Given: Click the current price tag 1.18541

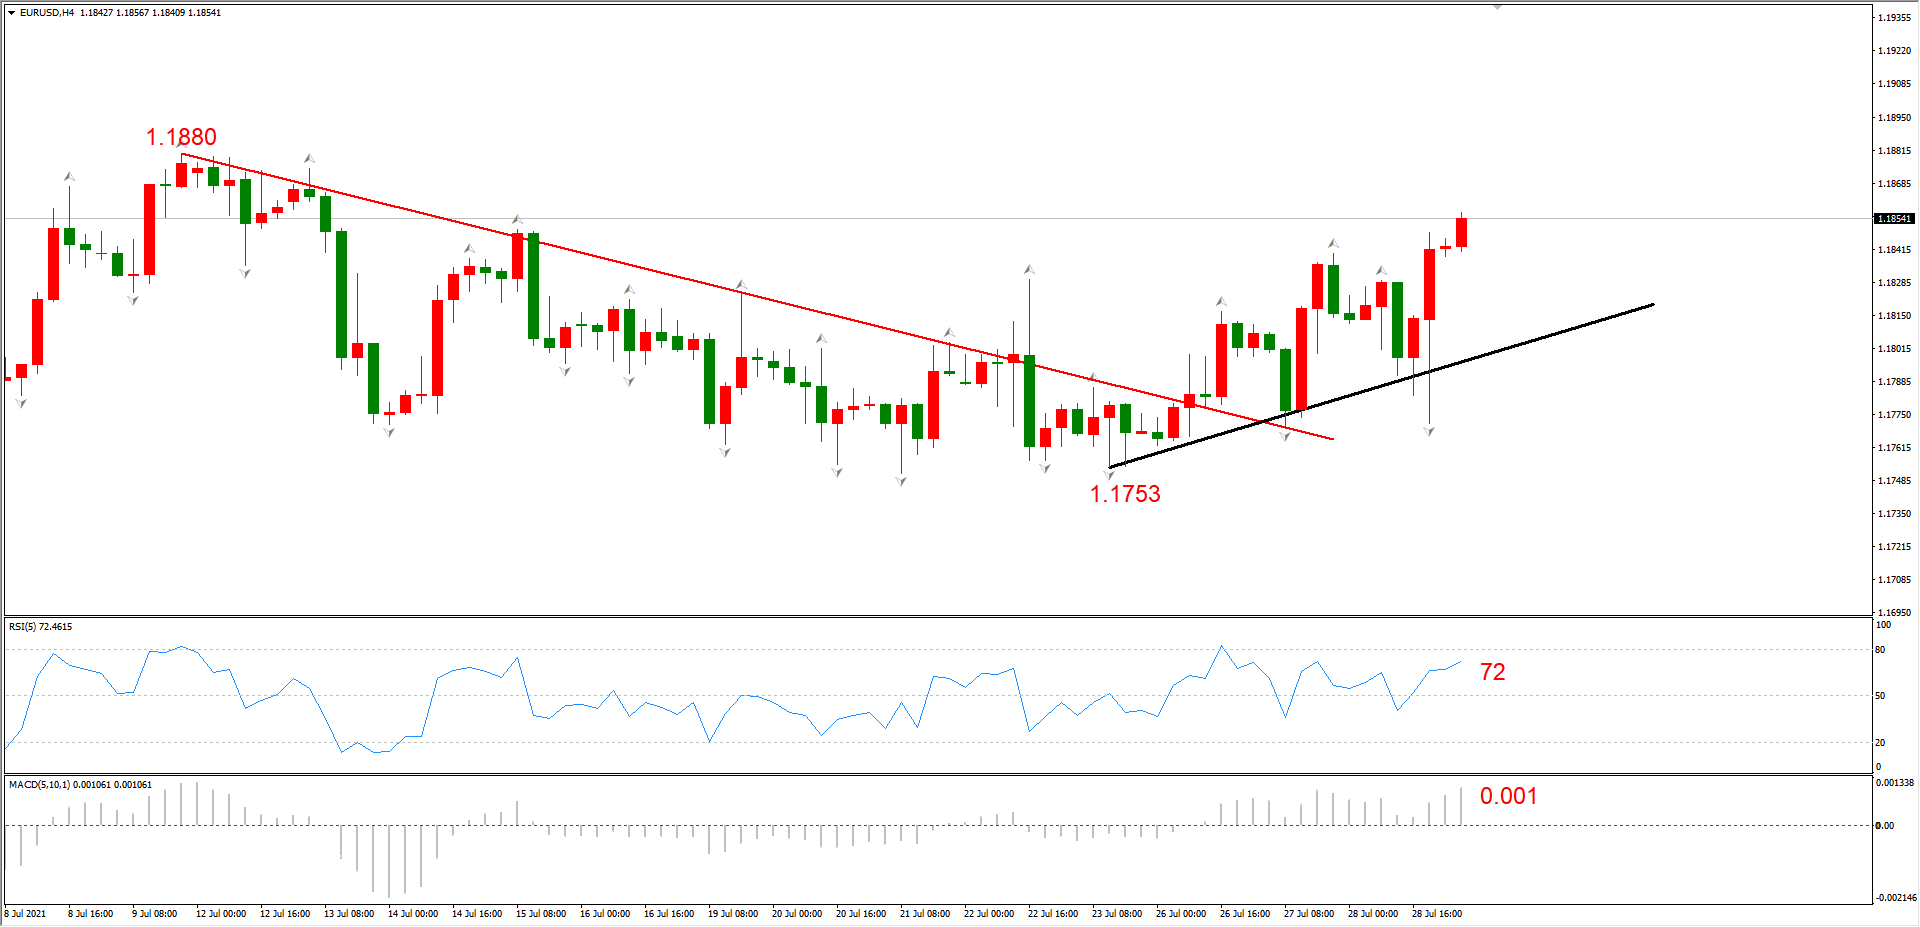Looking at the screenshot, I should click(1894, 218).
